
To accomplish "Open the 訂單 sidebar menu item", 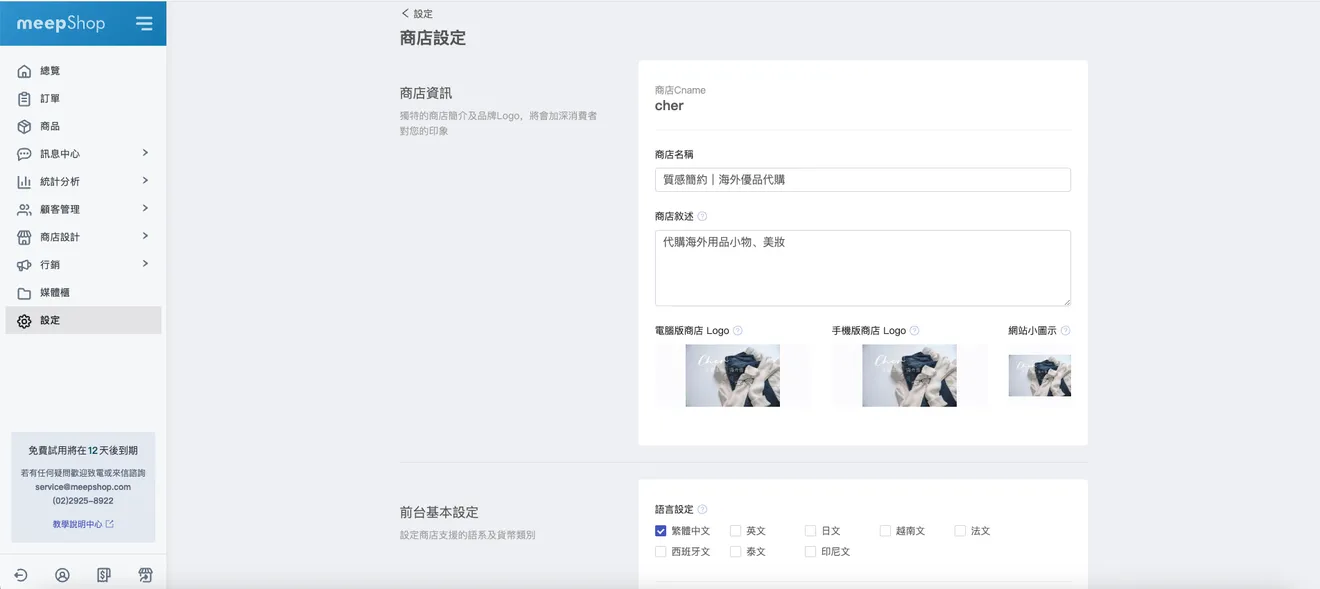I will tap(83, 99).
